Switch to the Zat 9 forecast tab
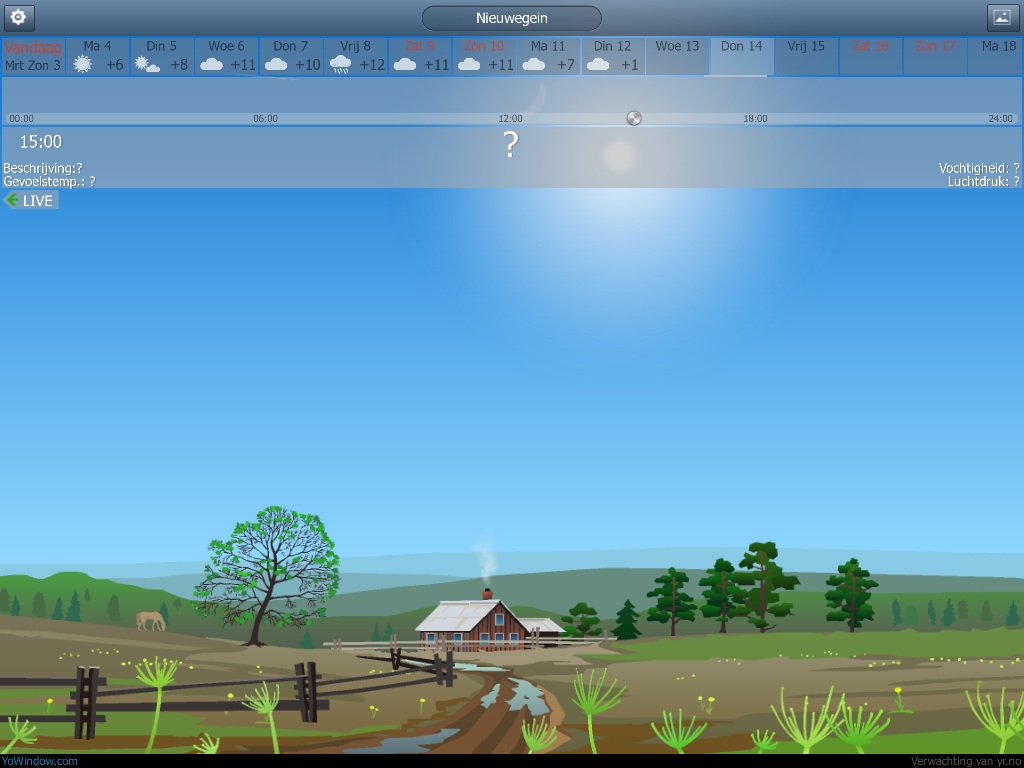Screen dimensions: 1024x768 point(420,56)
